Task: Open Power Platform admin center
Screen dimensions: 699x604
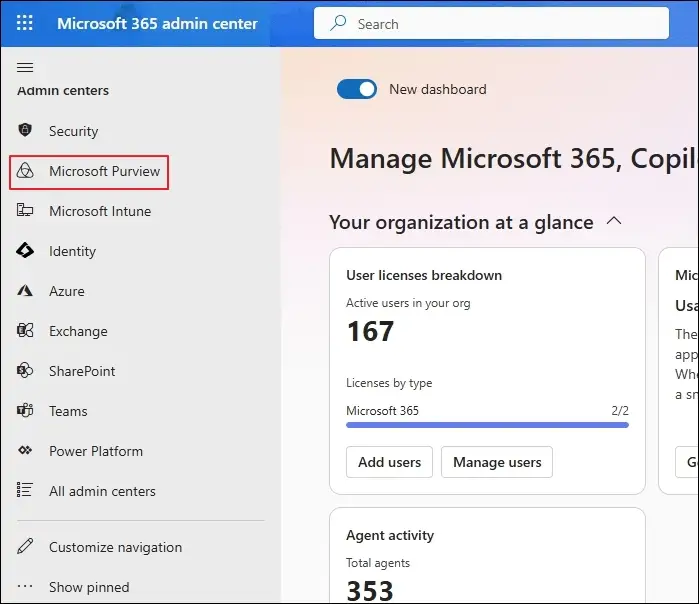Action: point(96,451)
